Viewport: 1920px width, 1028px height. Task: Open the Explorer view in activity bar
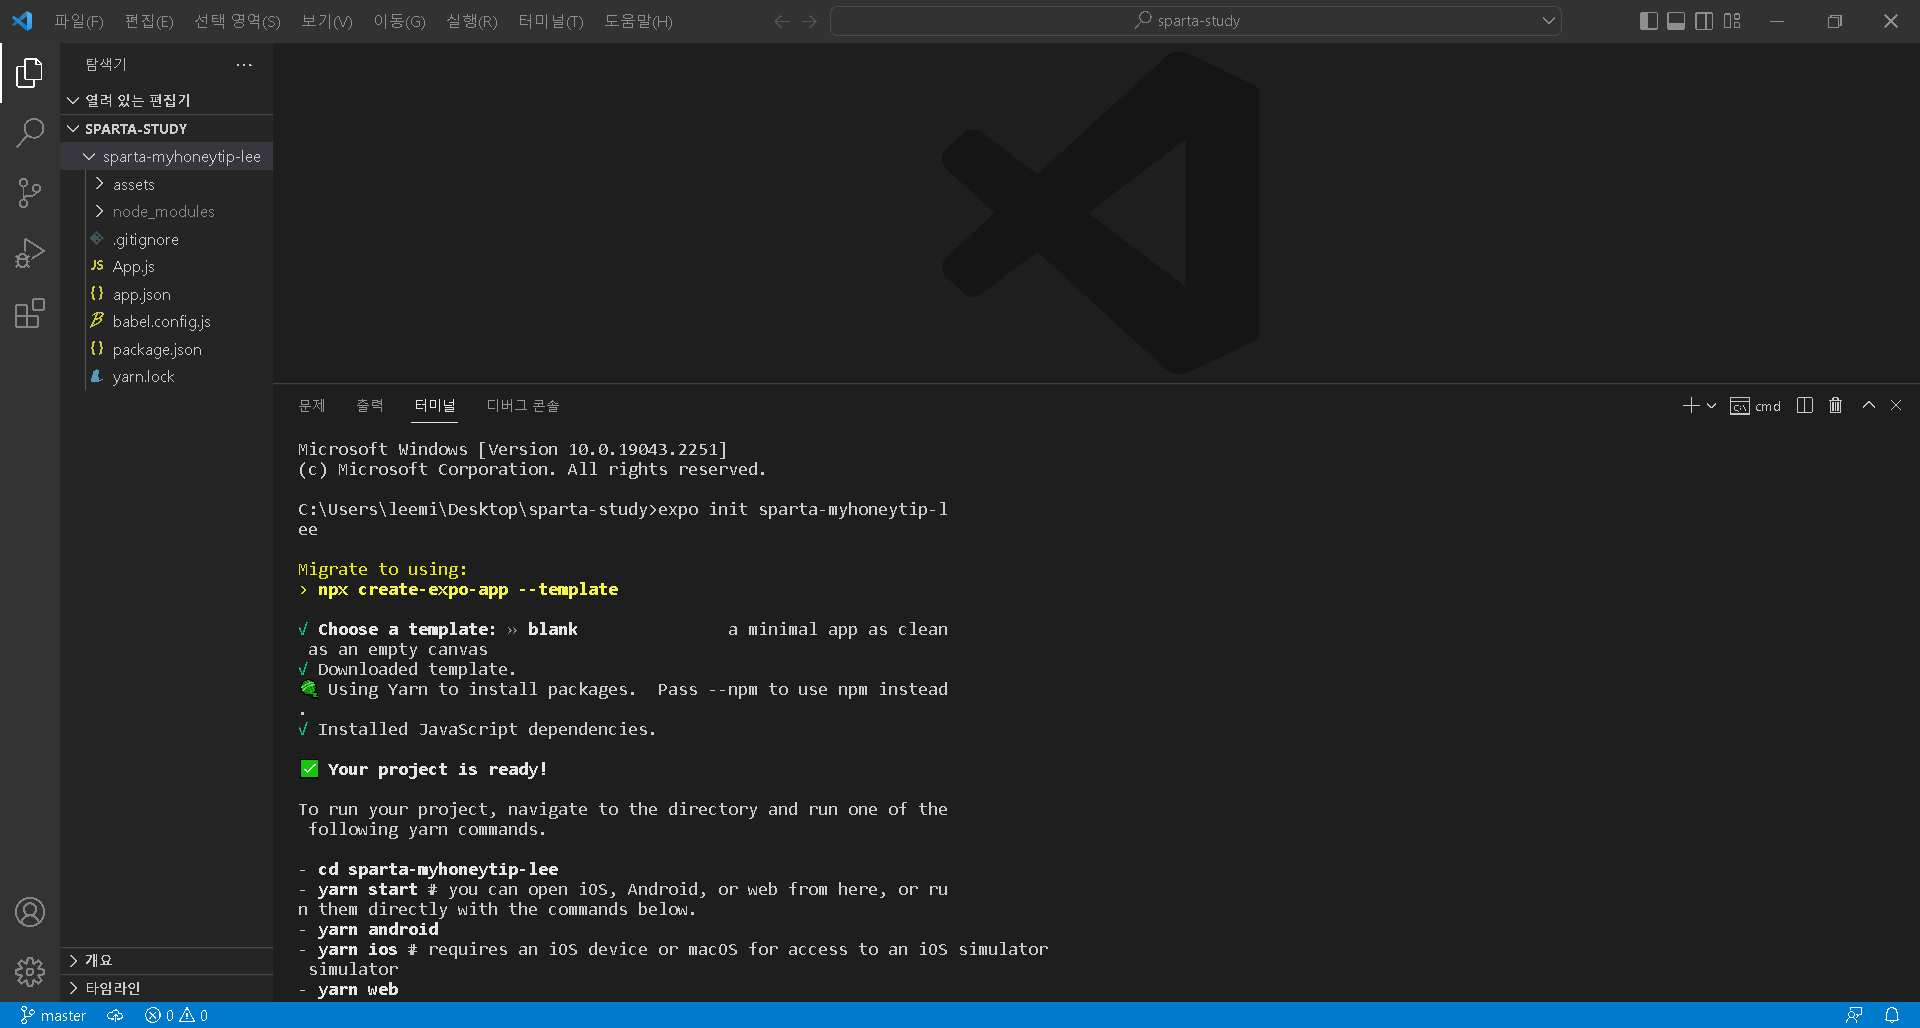[30, 73]
